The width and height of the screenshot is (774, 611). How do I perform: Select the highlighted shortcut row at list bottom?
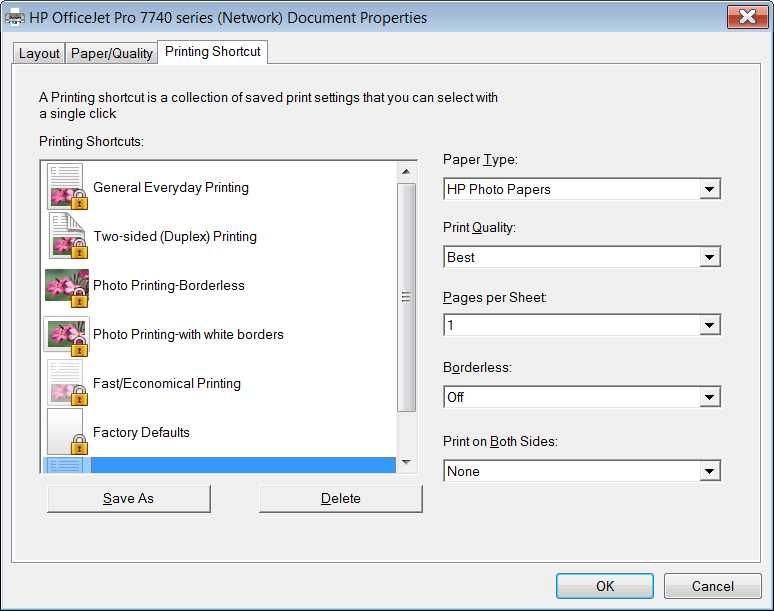point(219,465)
